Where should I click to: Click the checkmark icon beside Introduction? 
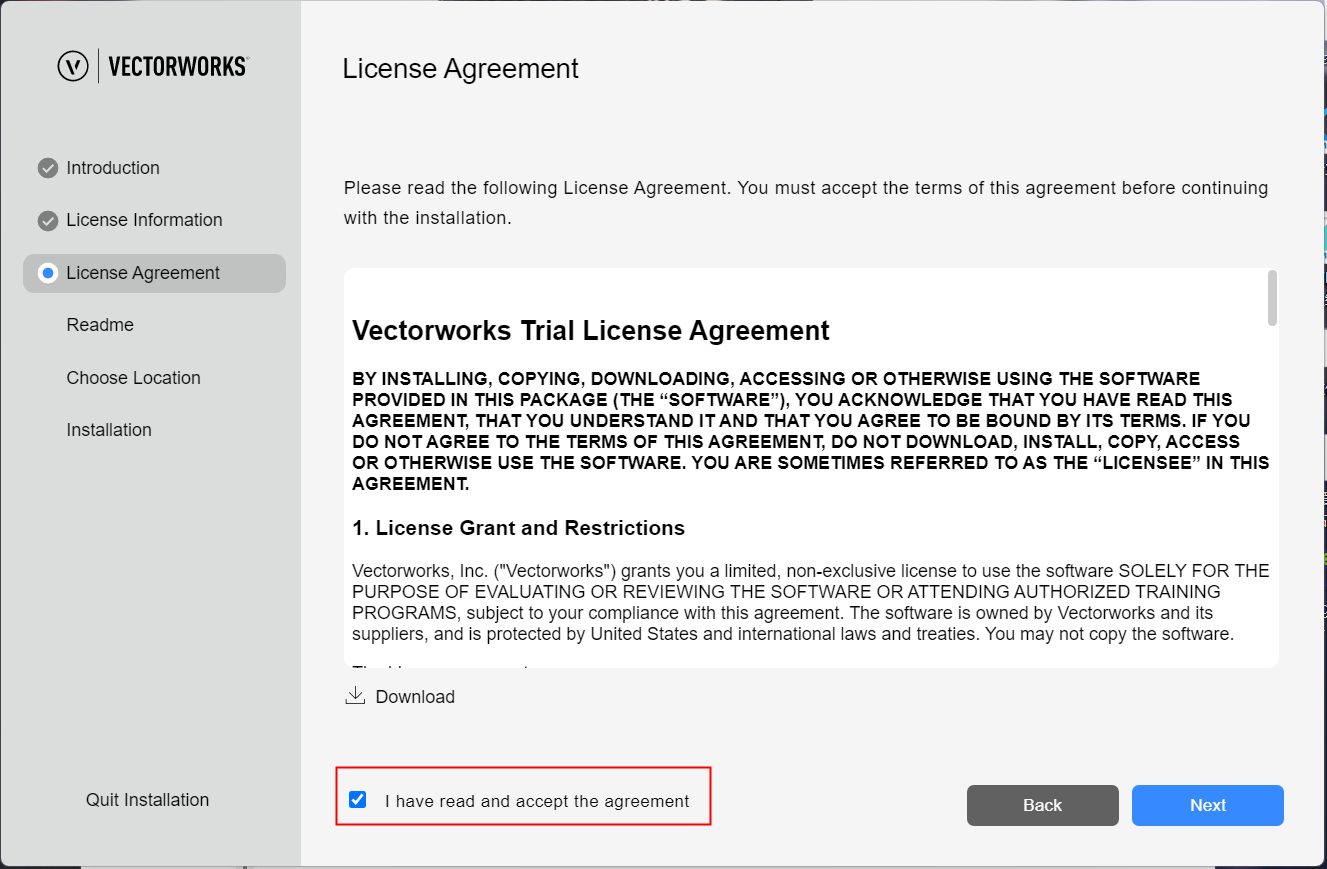pyautogui.click(x=48, y=168)
